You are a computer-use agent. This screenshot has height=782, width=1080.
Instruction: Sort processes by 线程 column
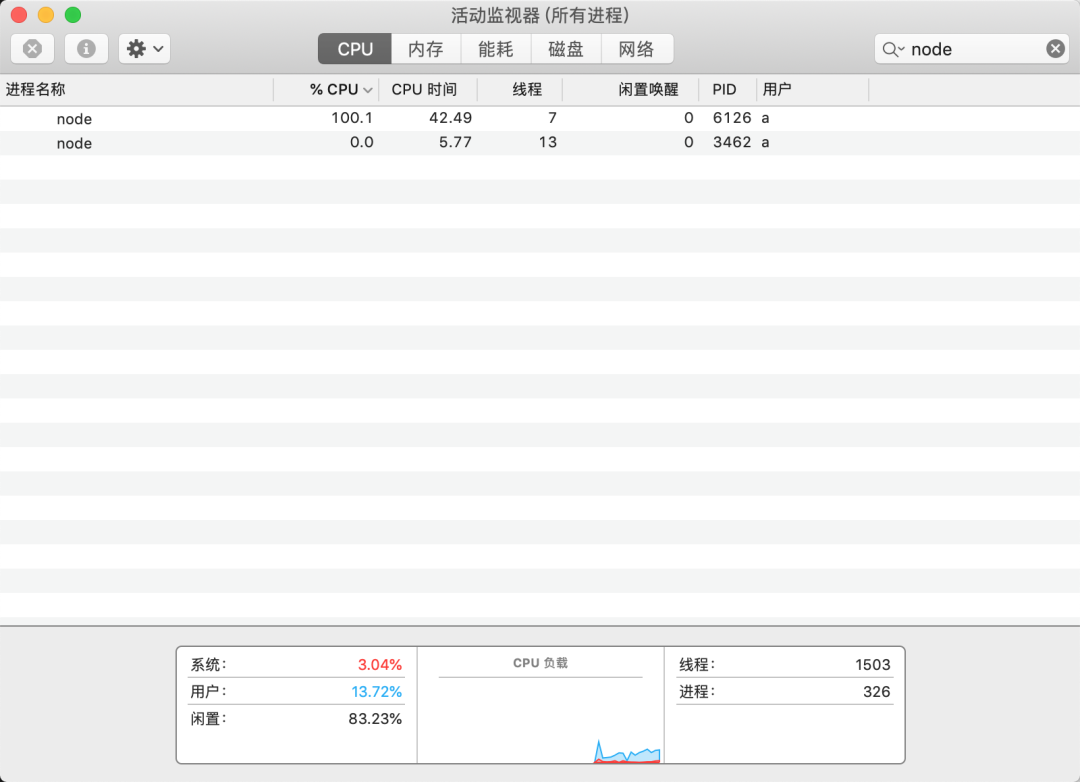527,90
